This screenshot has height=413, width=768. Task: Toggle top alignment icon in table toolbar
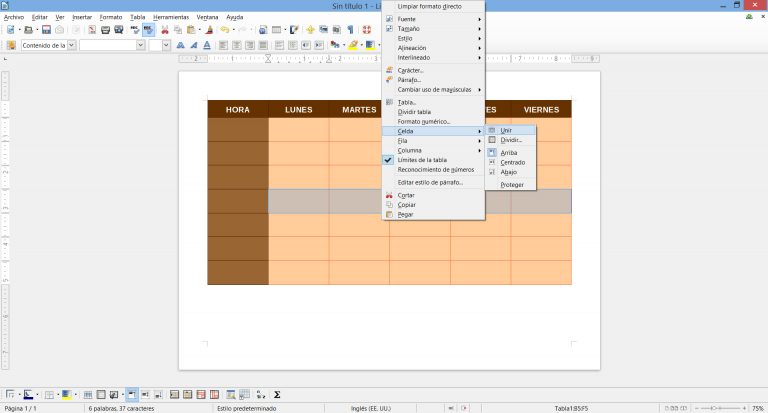[132, 394]
